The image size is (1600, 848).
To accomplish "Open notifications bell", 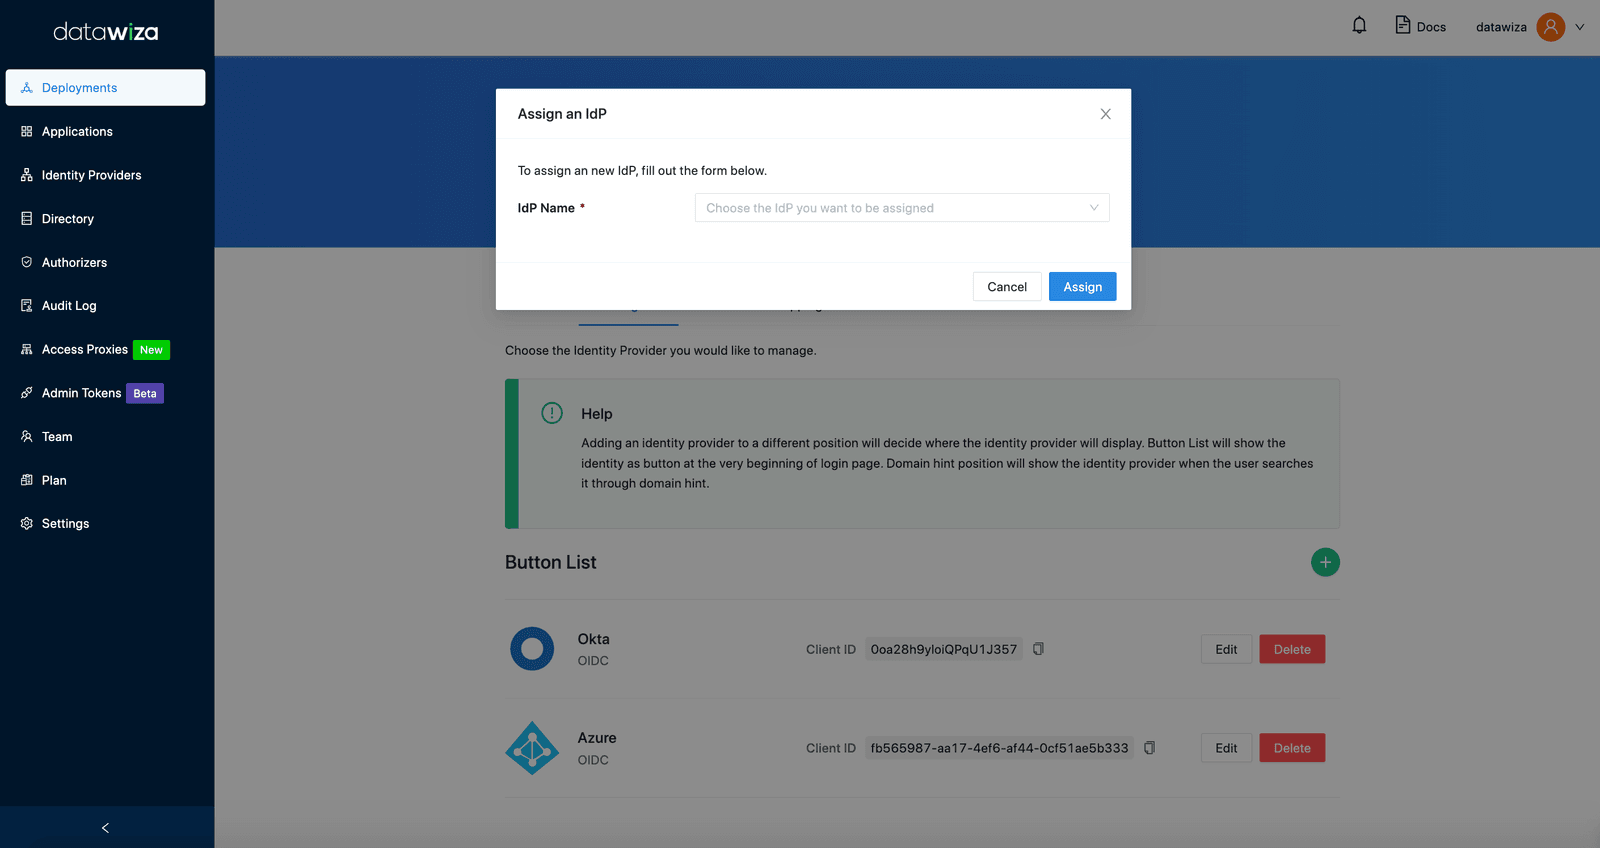I will point(1359,25).
